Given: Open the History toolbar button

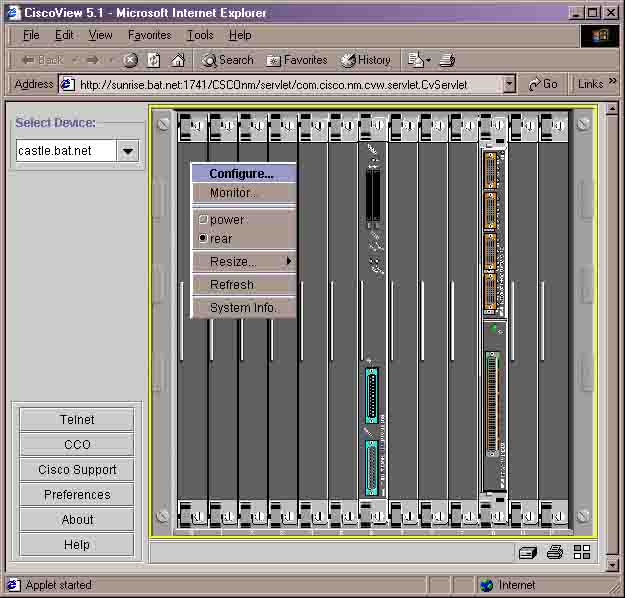Looking at the screenshot, I should (366, 60).
